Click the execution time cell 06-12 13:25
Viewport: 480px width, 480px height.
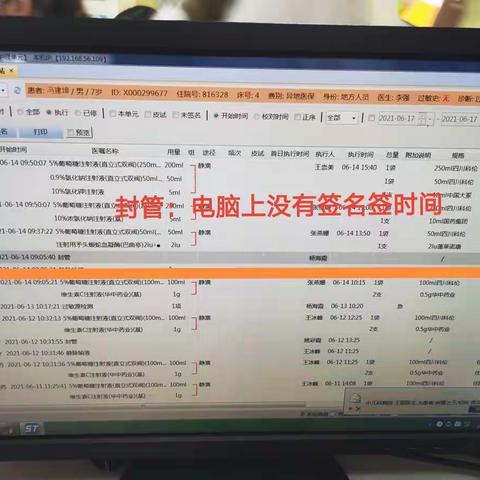(x=344, y=340)
